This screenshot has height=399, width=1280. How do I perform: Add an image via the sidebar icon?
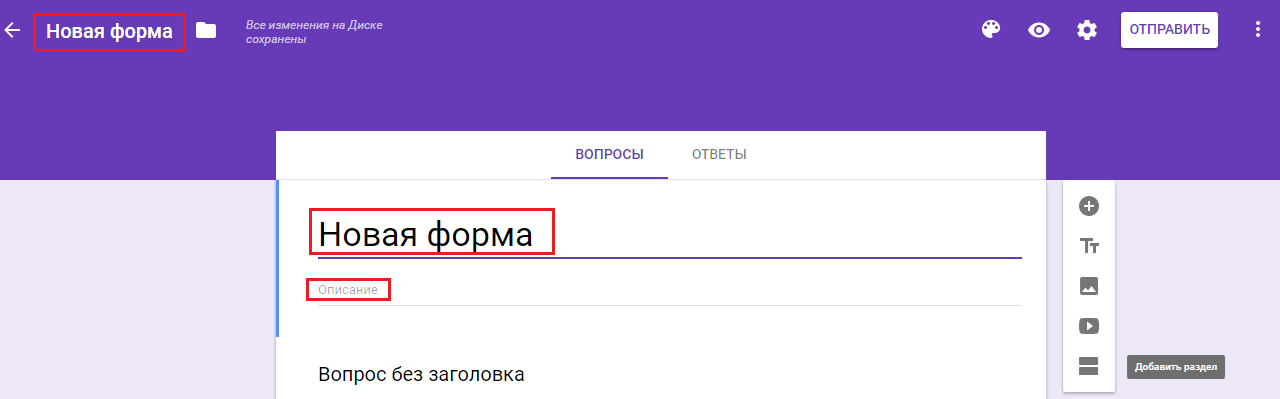point(1089,286)
